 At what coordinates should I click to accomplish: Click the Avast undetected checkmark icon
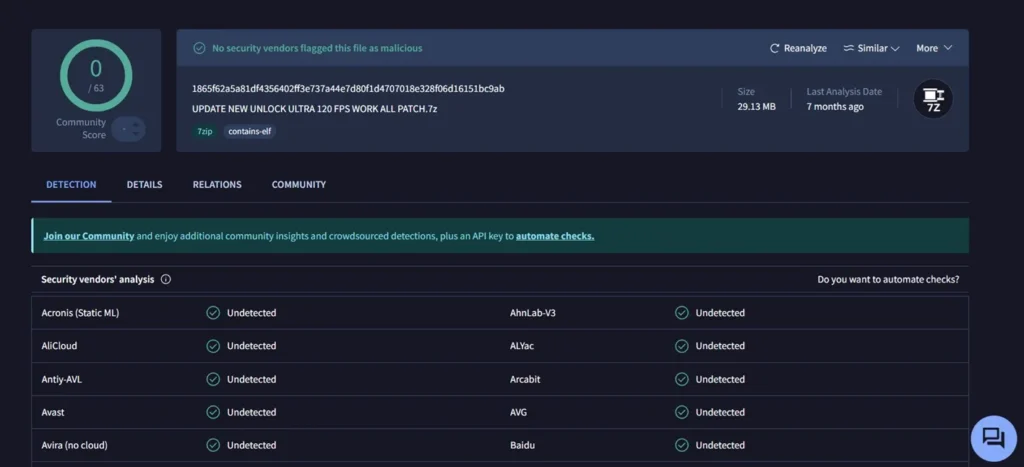(213, 412)
